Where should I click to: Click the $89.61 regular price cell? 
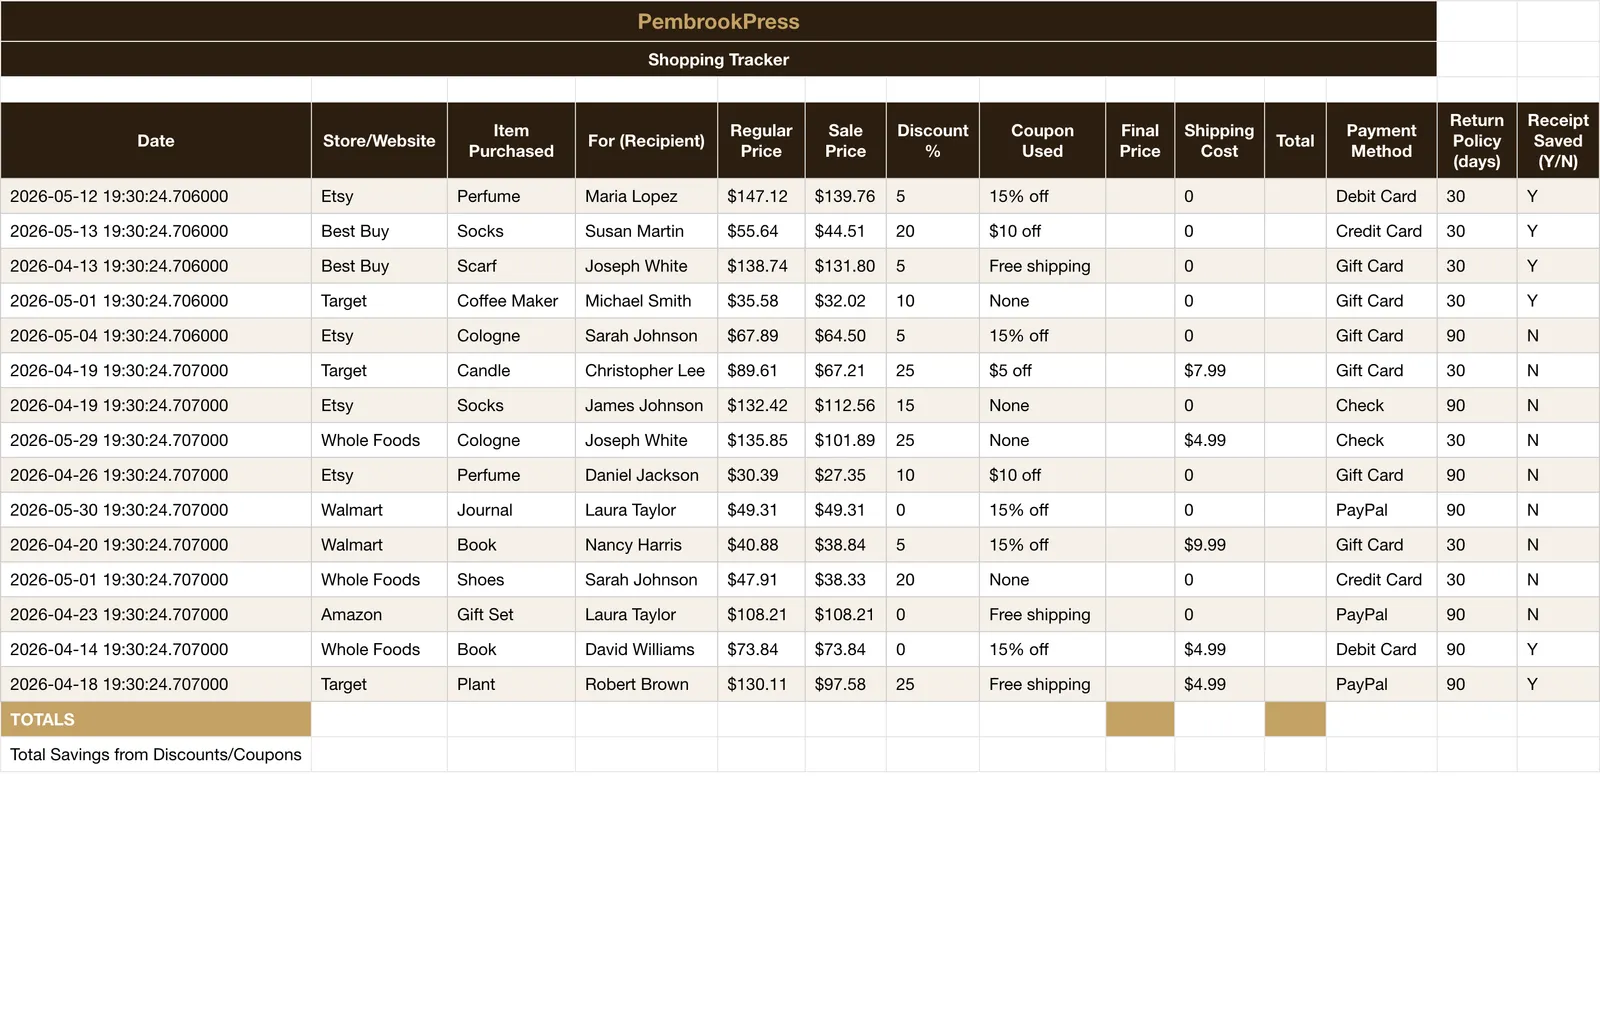[761, 370]
